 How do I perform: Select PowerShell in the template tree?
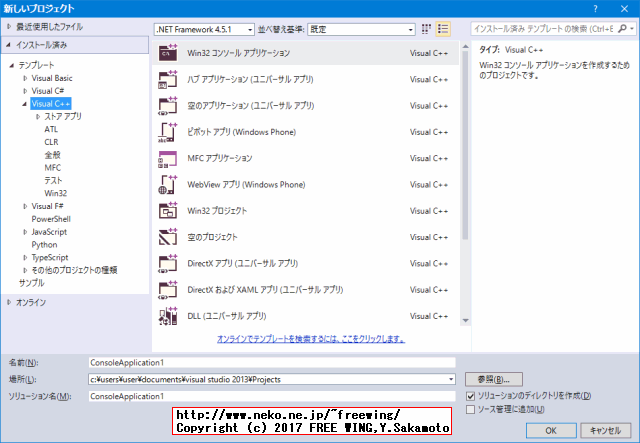pyautogui.click(x=51, y=219)
